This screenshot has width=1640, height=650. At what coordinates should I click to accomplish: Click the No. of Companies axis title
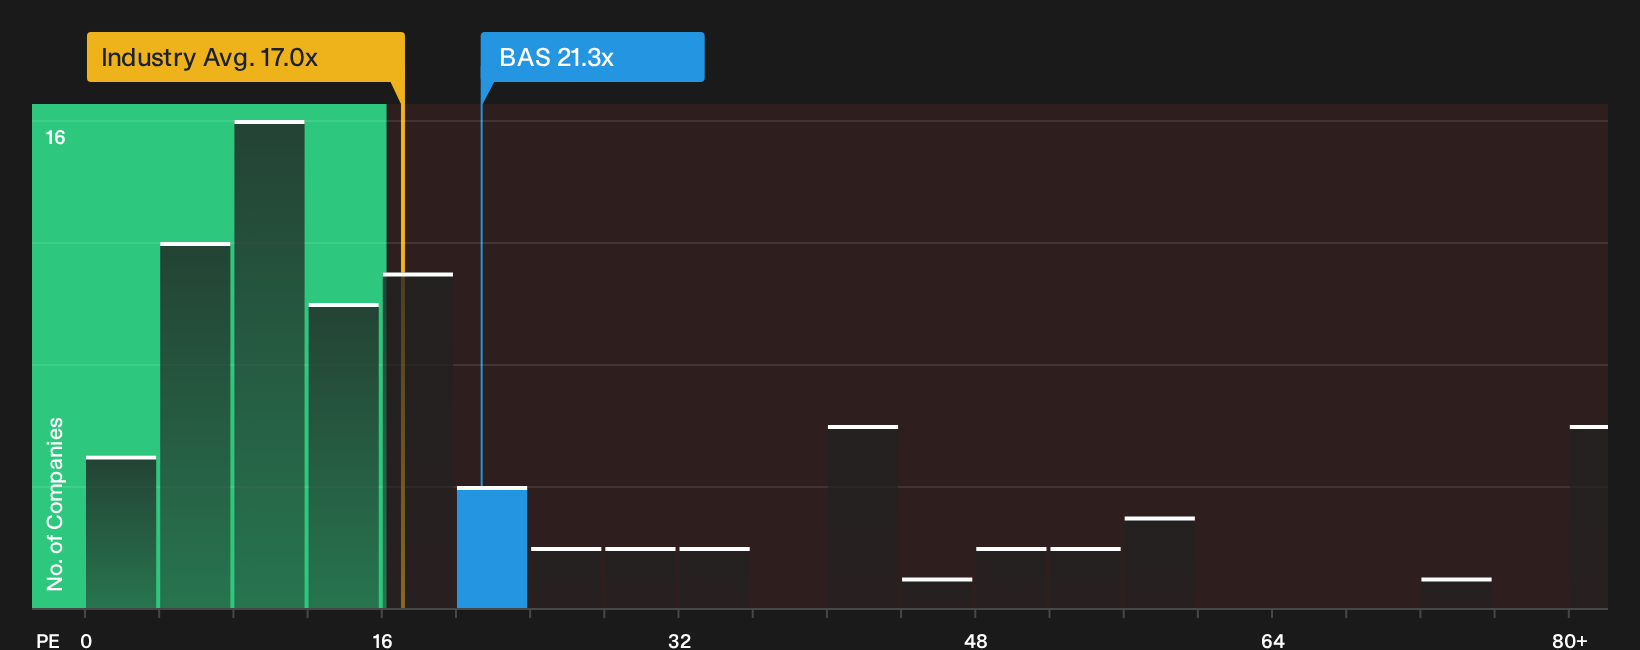(x=55, y=503)
